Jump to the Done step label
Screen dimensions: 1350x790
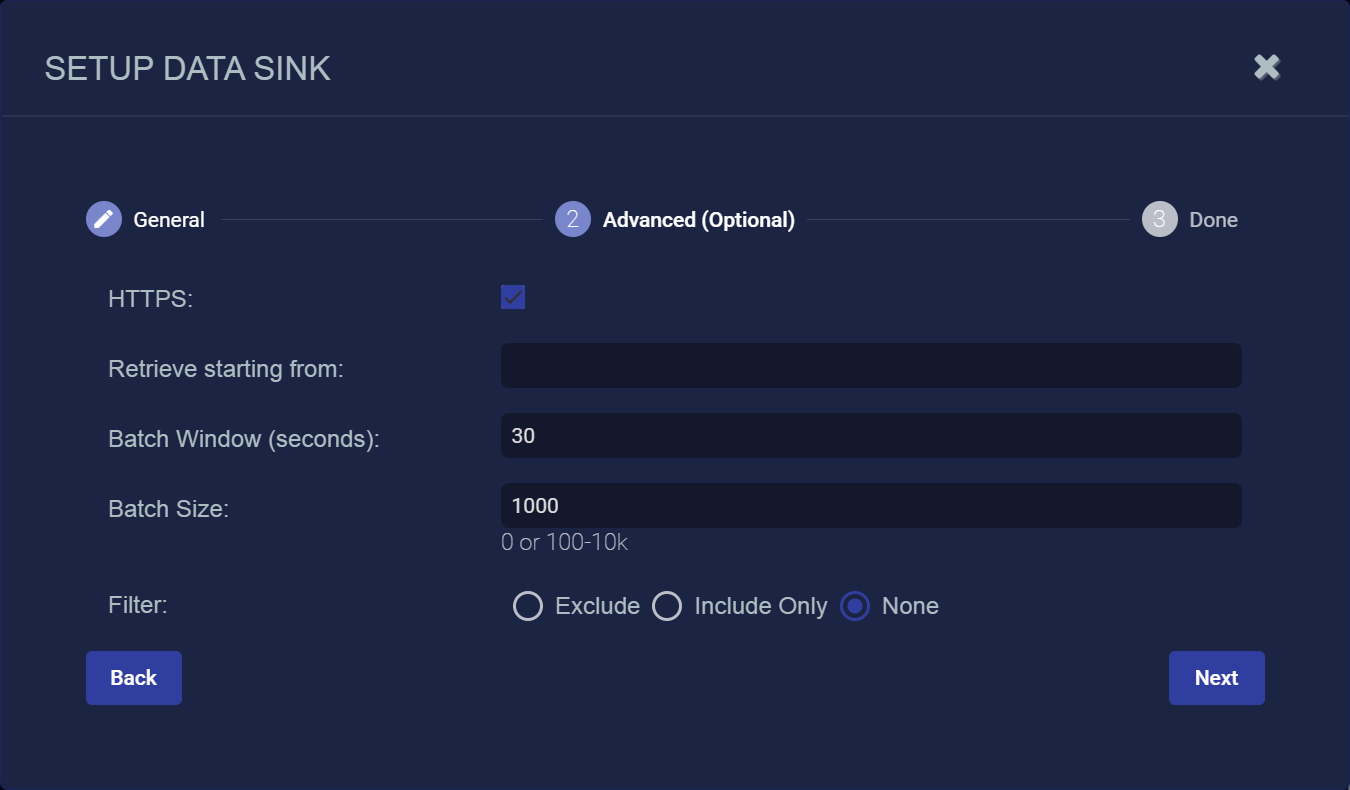point(1213,220)
